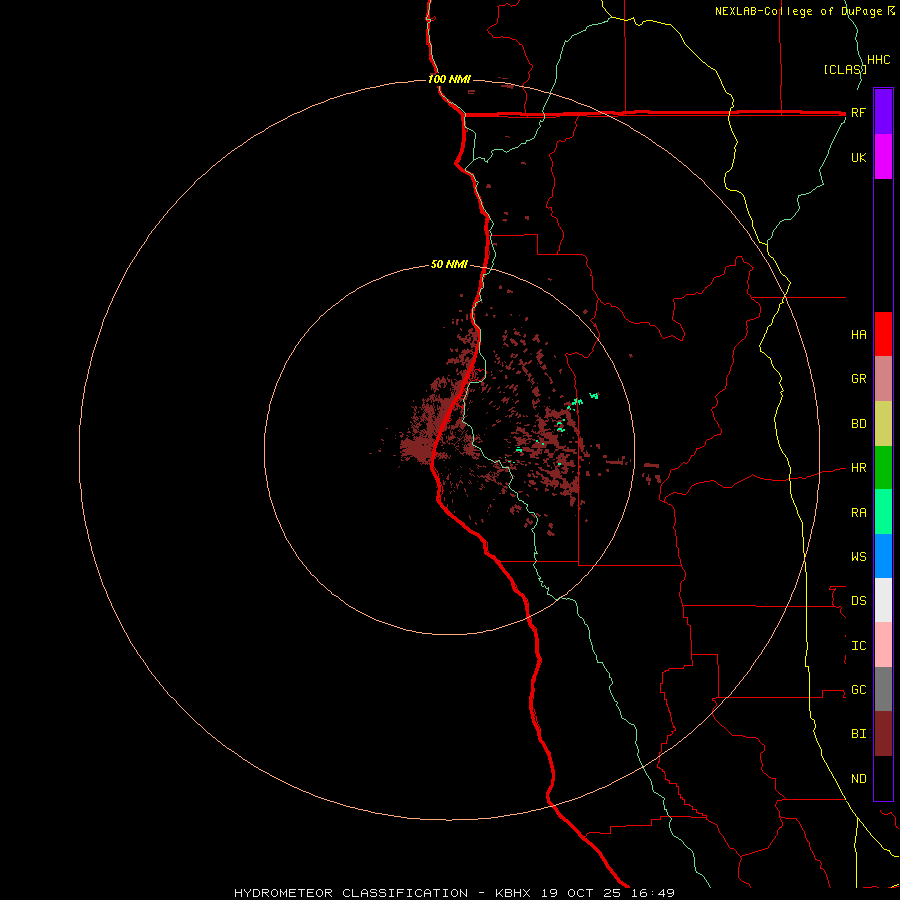Select the light pink IC legend swatch
Viewport: 900px width, 900px height.
coord(883,645)
